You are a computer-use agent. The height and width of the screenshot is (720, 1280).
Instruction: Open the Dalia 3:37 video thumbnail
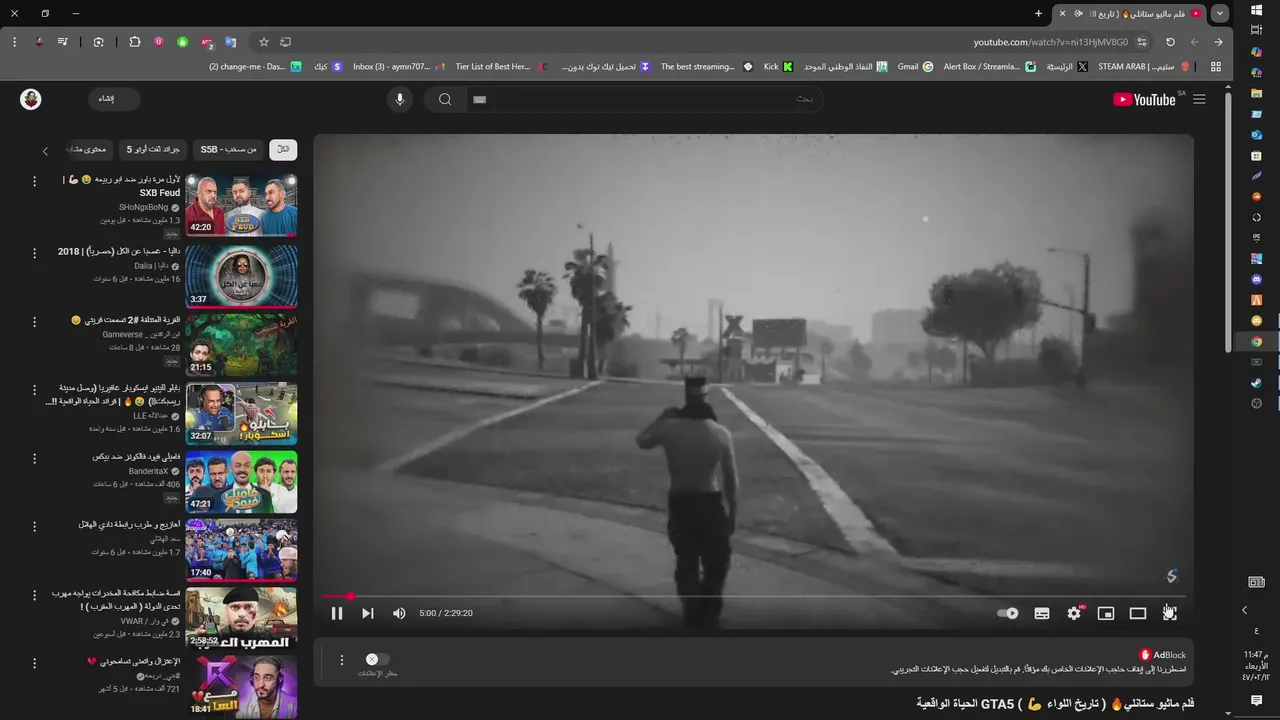[x=241, y=275]
